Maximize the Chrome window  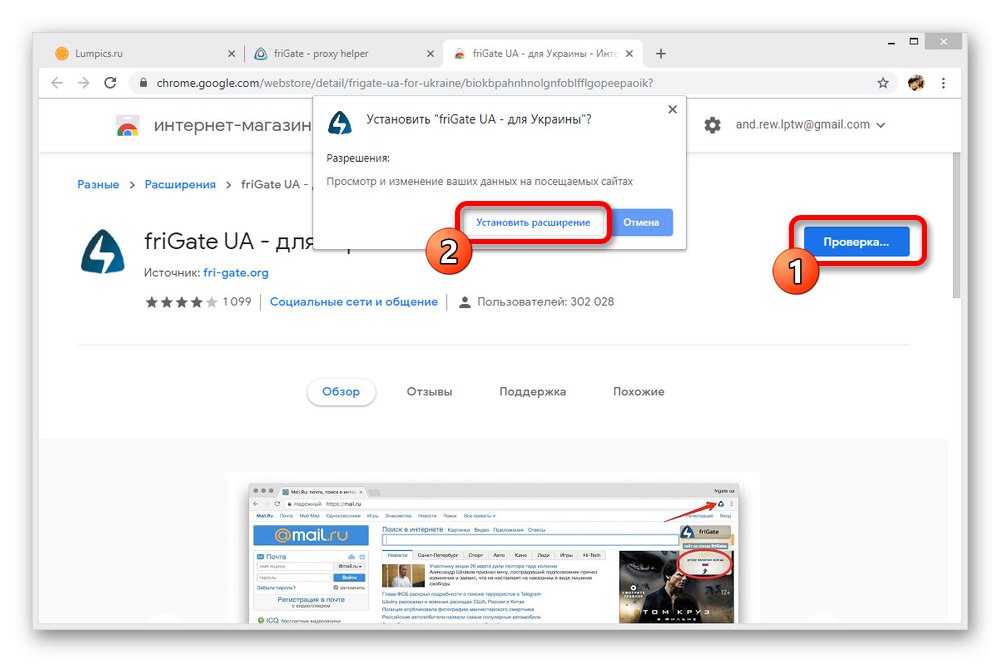tap(914, 42)
